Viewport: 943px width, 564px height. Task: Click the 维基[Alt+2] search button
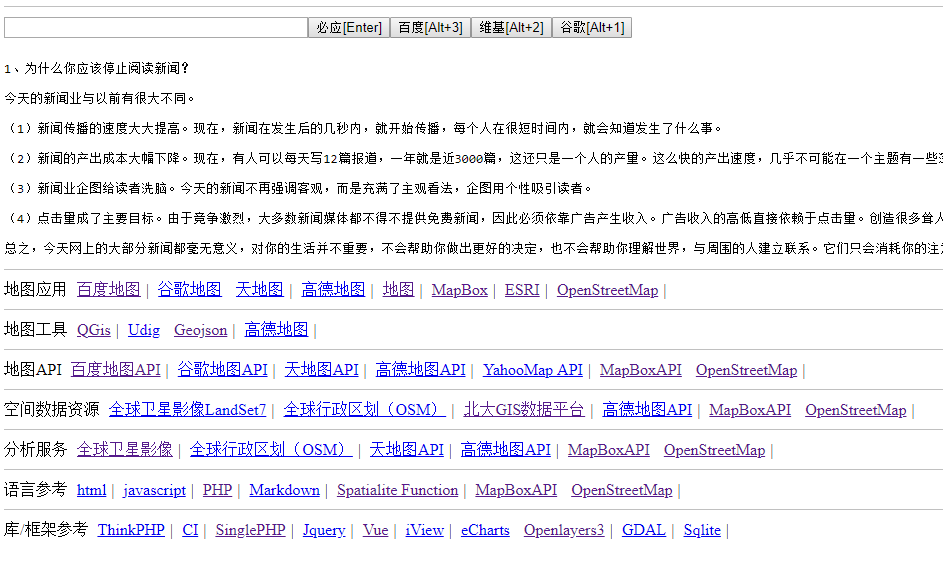(511, 28)
